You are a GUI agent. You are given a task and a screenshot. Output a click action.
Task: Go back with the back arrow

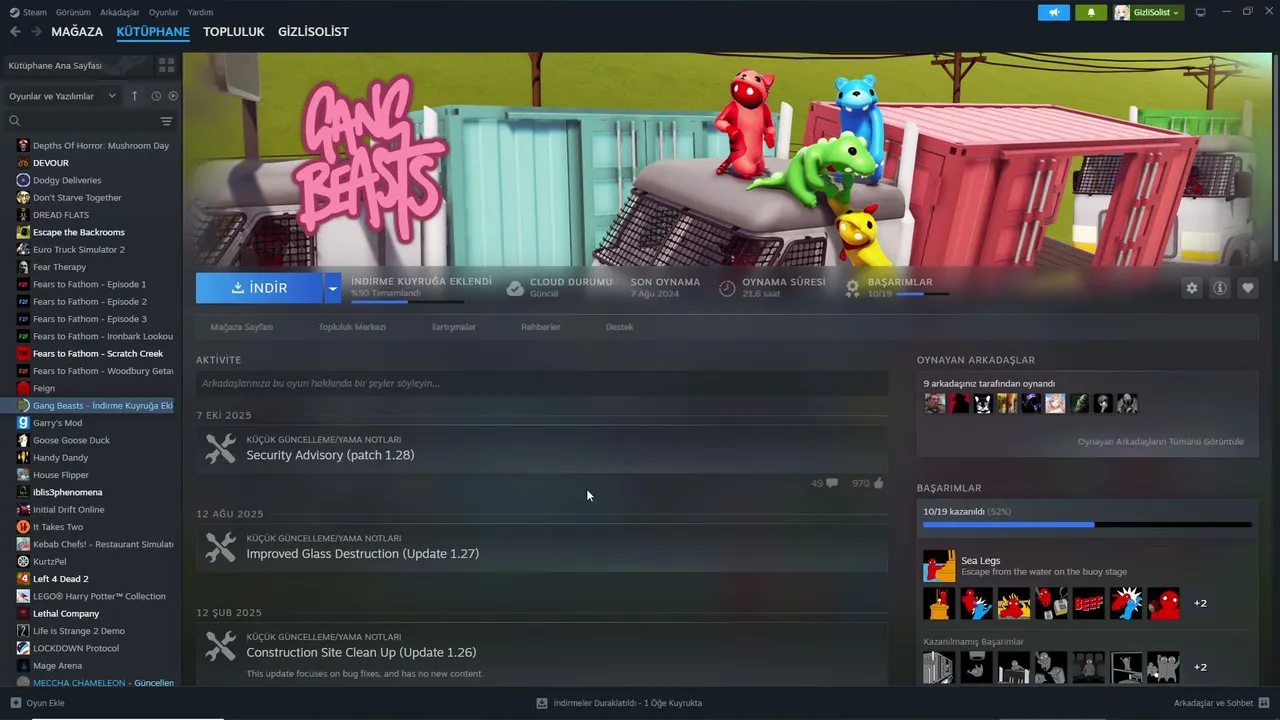pos(15,32)
